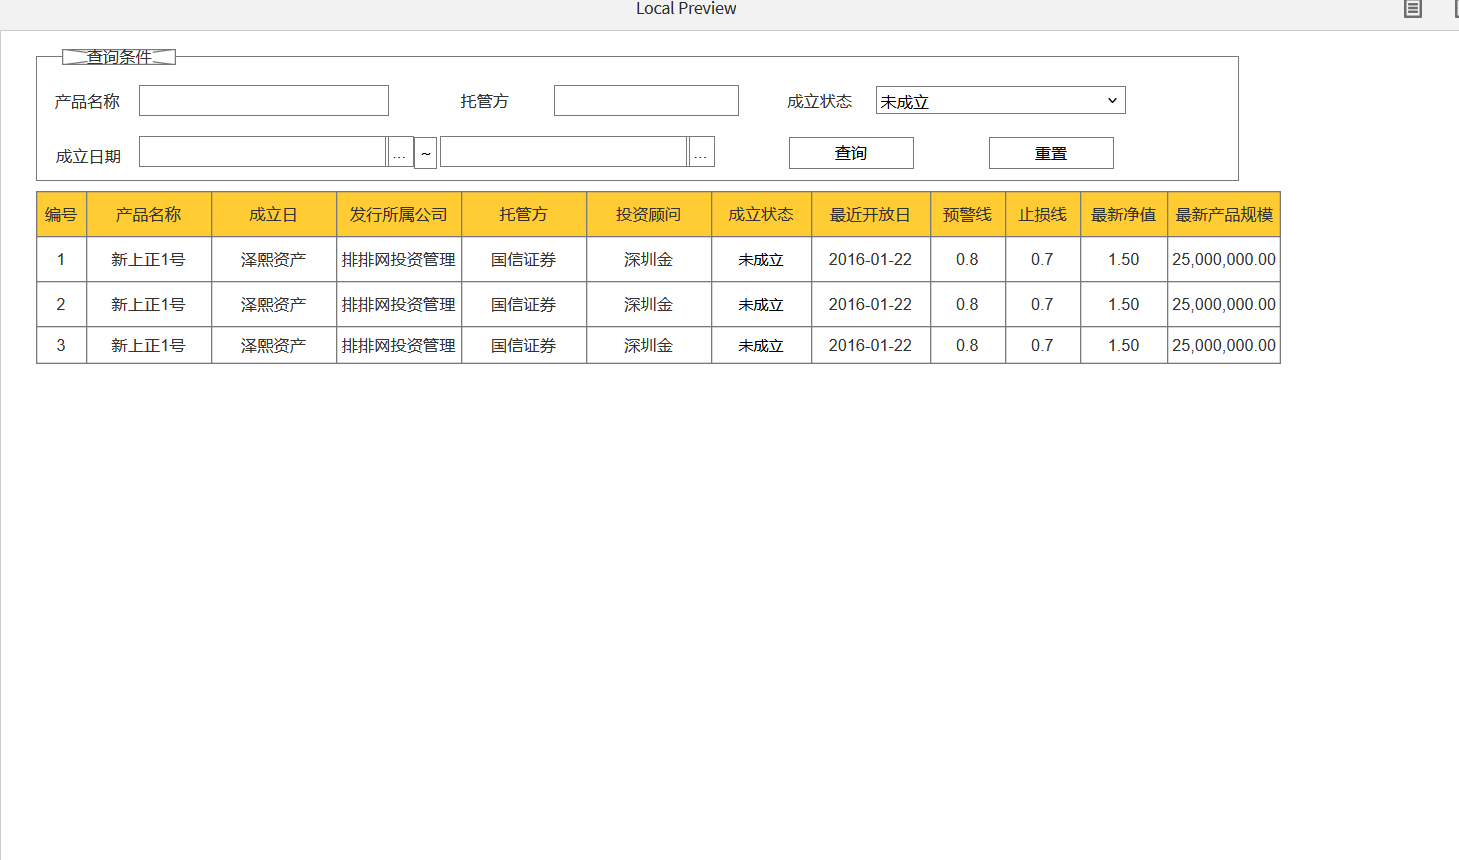Click the 托管方 column header

tap(524, 214)
